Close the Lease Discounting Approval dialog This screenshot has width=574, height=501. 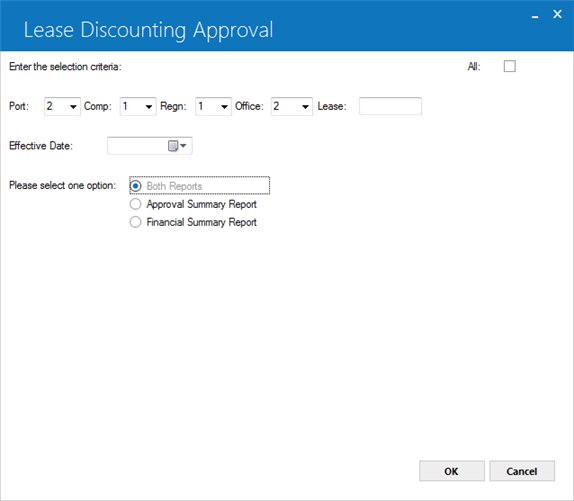(x=557, y=14)
